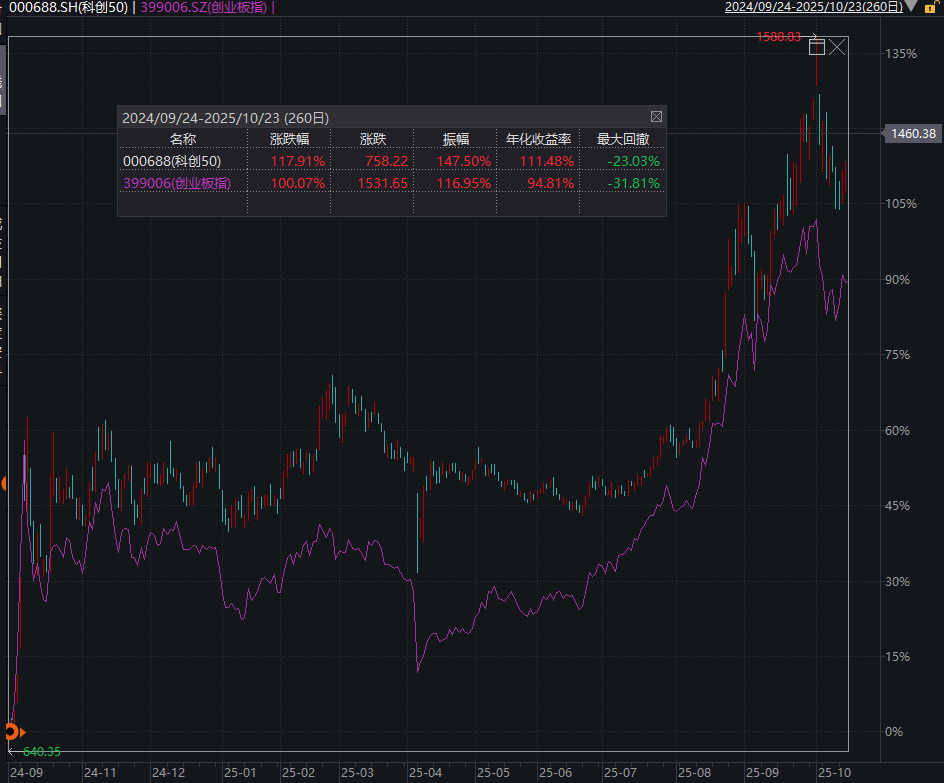Click the 年化收益率 column header
The image size is (944, 783).
(x=538, y=139)
